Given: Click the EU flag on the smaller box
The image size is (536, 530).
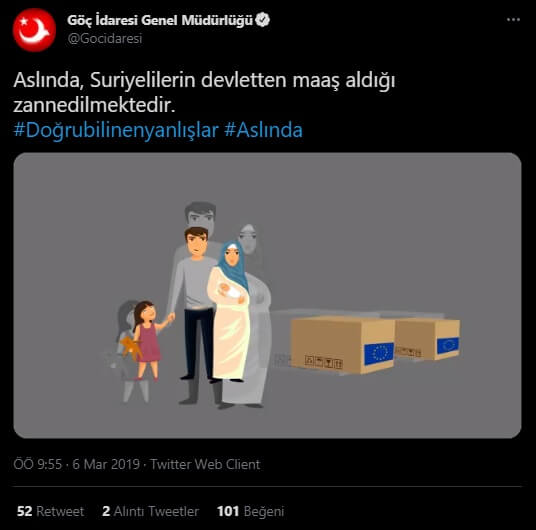Looking at the screenshot, I should (x=448, y=345).
